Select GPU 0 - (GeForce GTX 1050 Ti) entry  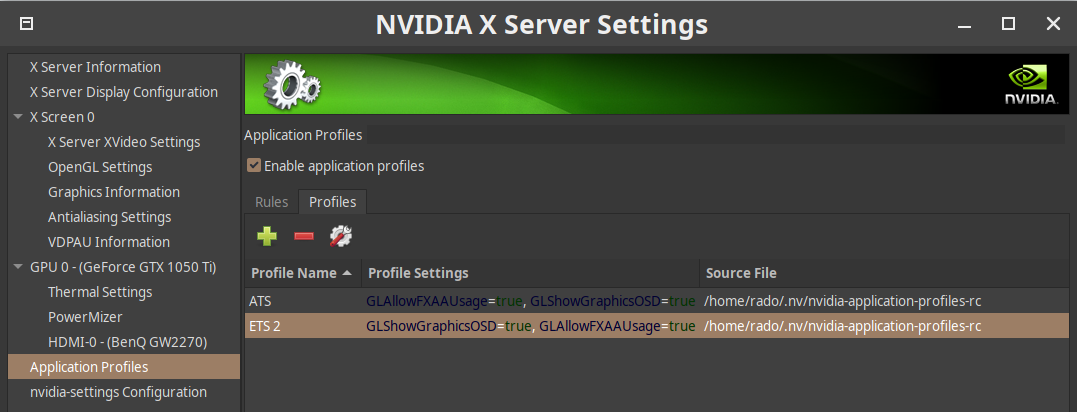pos(124,267)
